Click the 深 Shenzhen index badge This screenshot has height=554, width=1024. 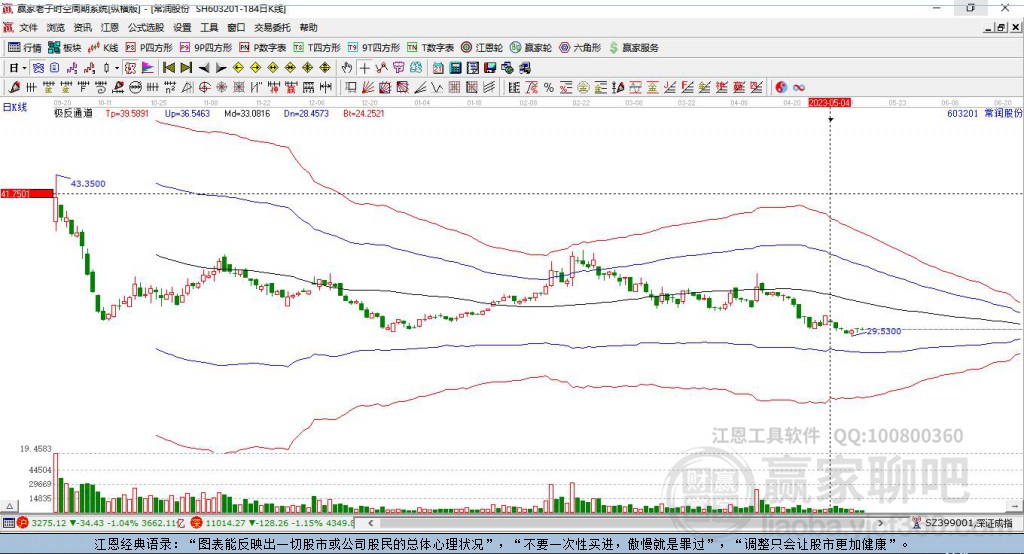tap(197, 523)
